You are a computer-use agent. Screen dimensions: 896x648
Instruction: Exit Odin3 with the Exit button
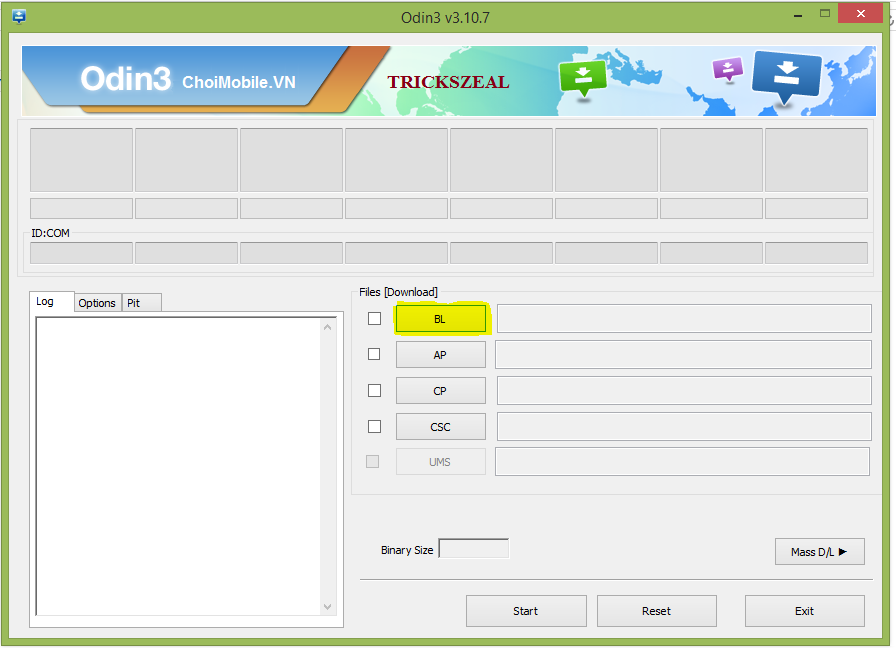coord(805,611)
